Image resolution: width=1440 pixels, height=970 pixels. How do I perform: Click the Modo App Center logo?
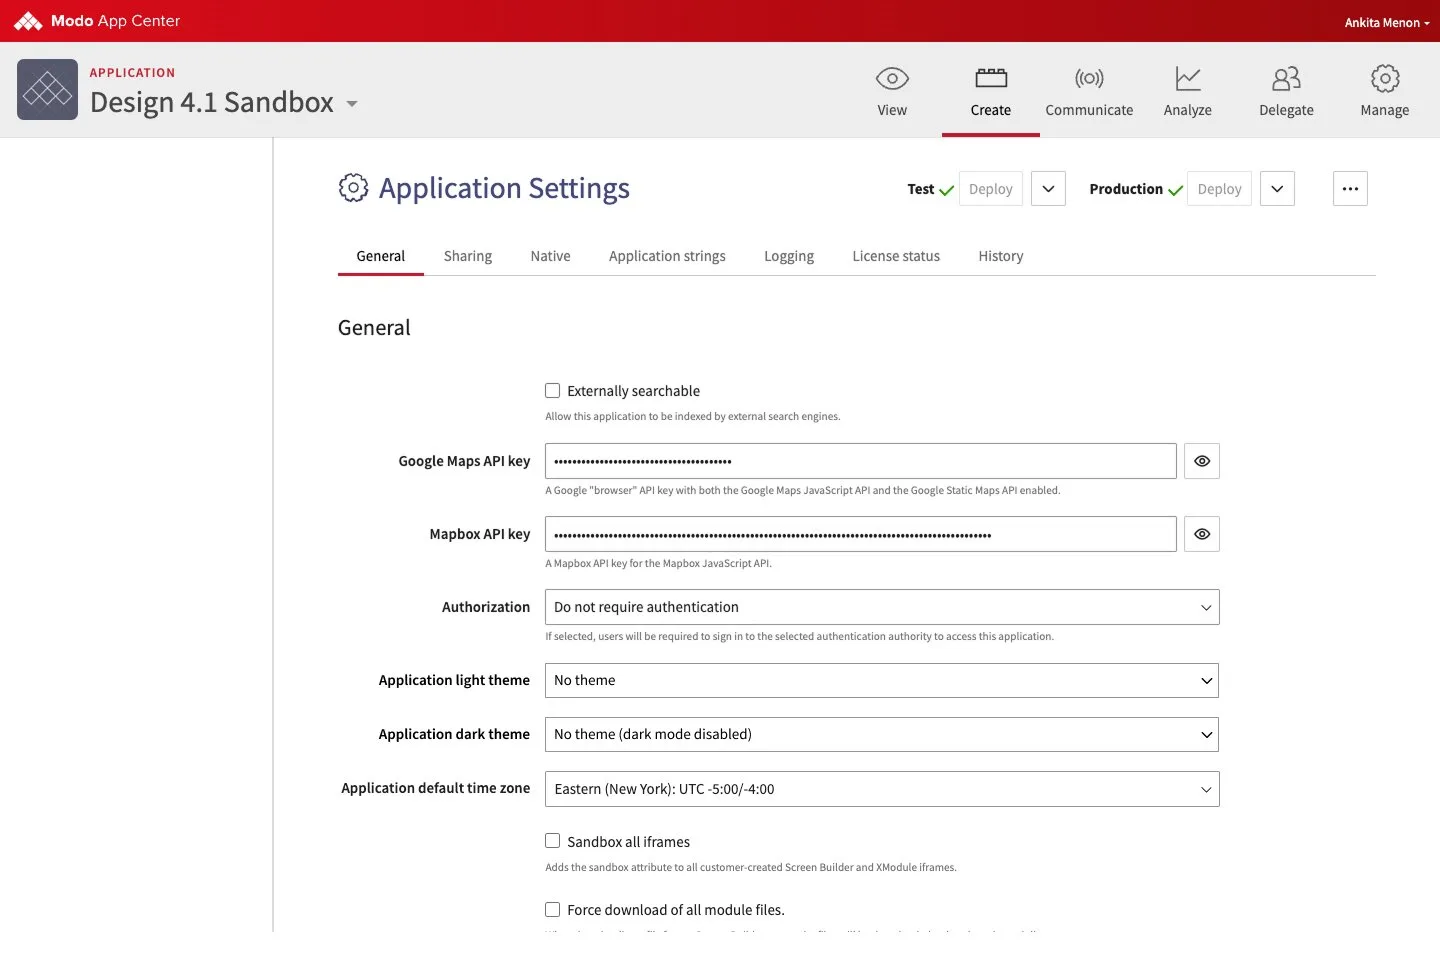(97, 21)
